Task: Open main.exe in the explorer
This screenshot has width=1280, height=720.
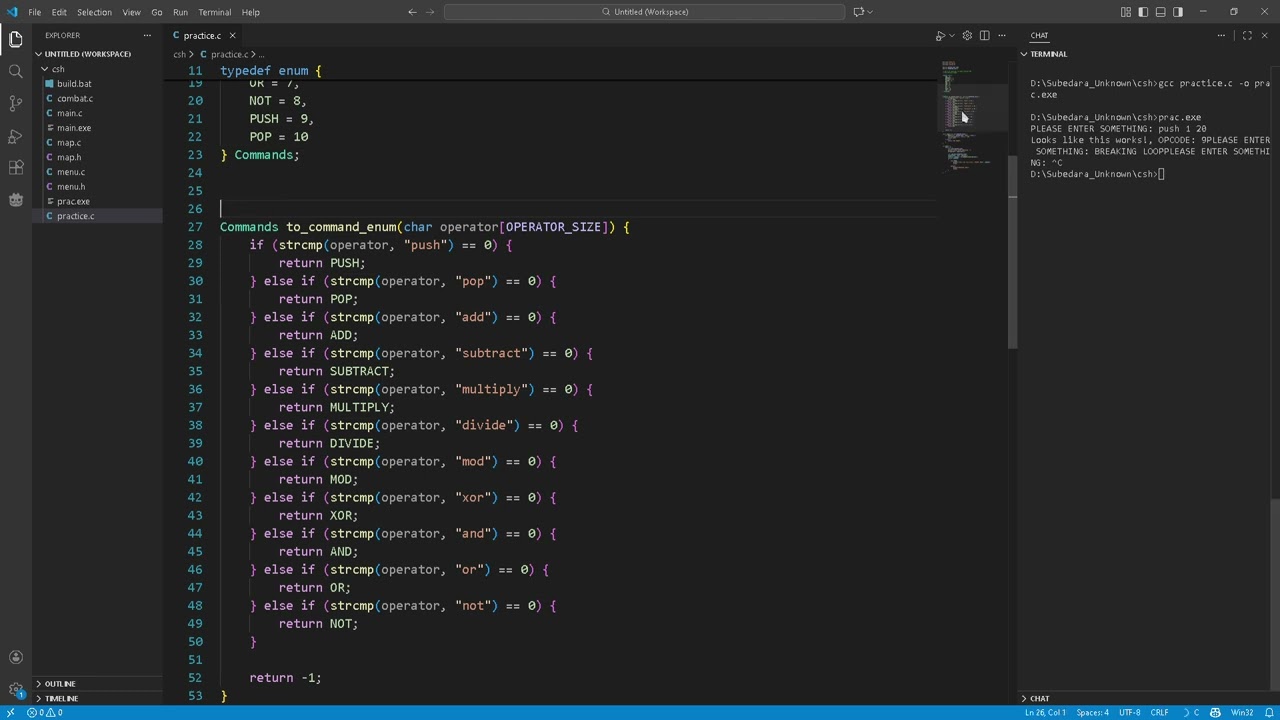Action: [x=74, y=128]
